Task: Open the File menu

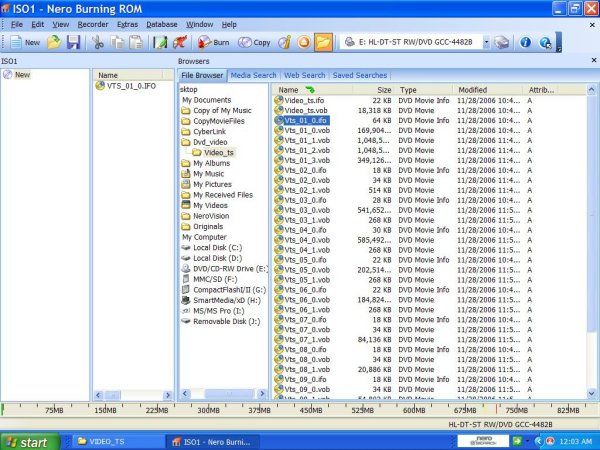Action: tap(16, 24)
